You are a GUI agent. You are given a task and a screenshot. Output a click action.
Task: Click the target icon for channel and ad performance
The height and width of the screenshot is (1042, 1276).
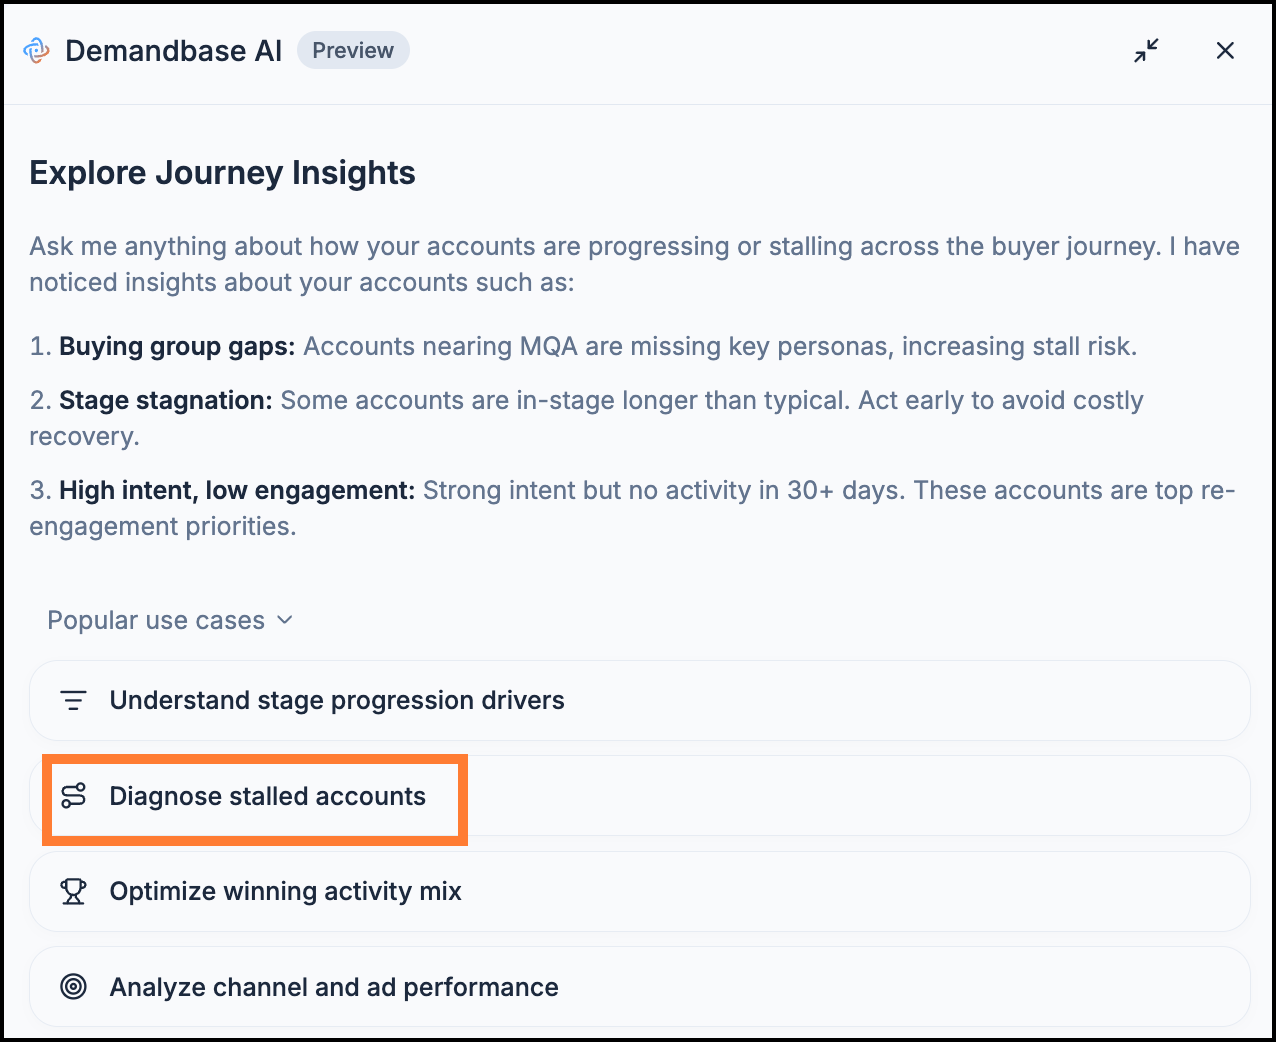74,987
